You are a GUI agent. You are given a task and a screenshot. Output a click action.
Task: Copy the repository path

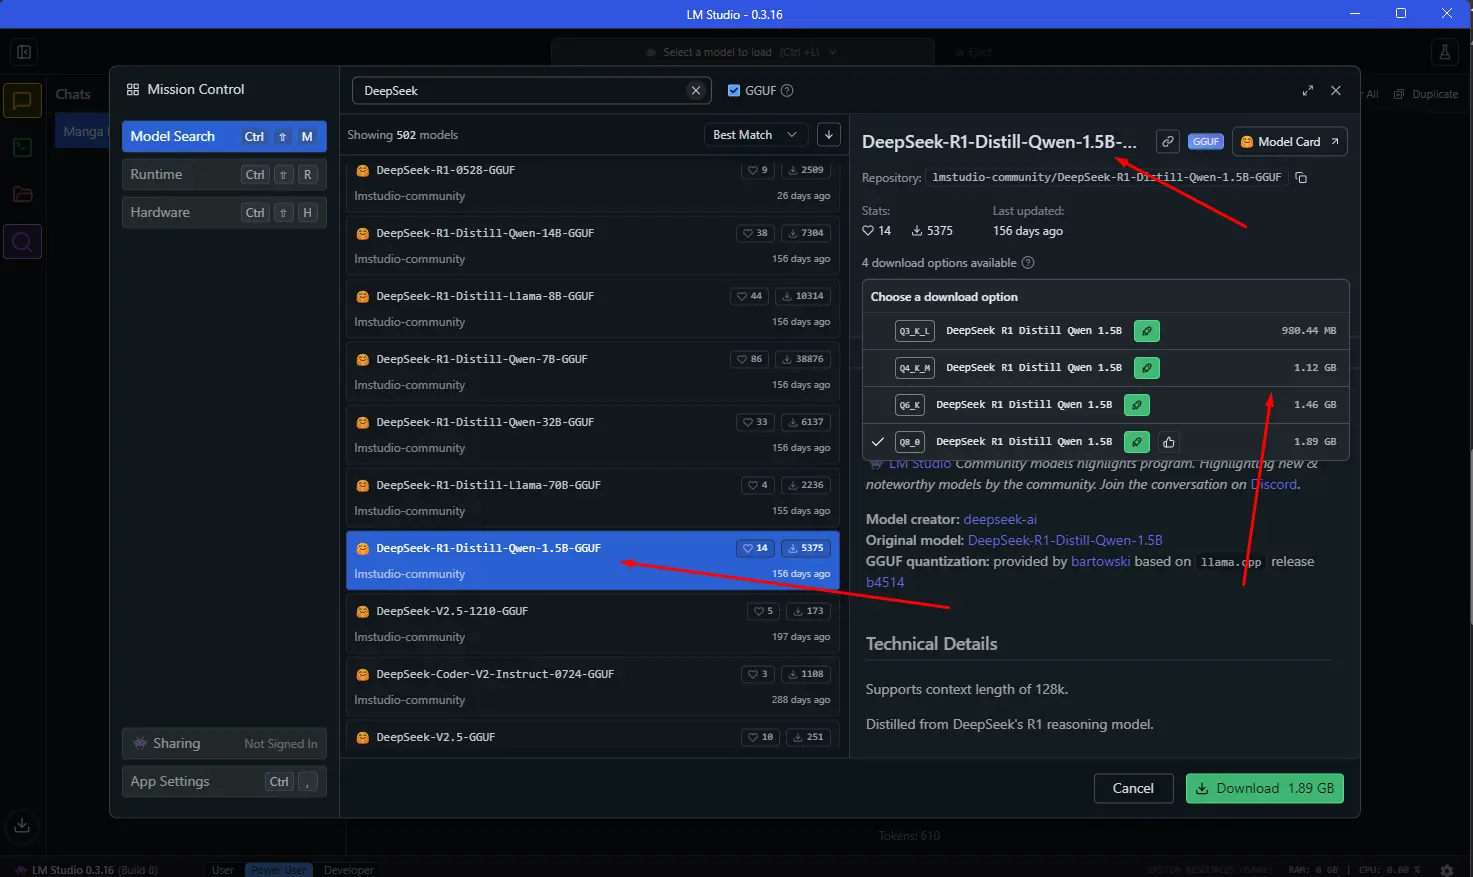[x=1301, y=178]
